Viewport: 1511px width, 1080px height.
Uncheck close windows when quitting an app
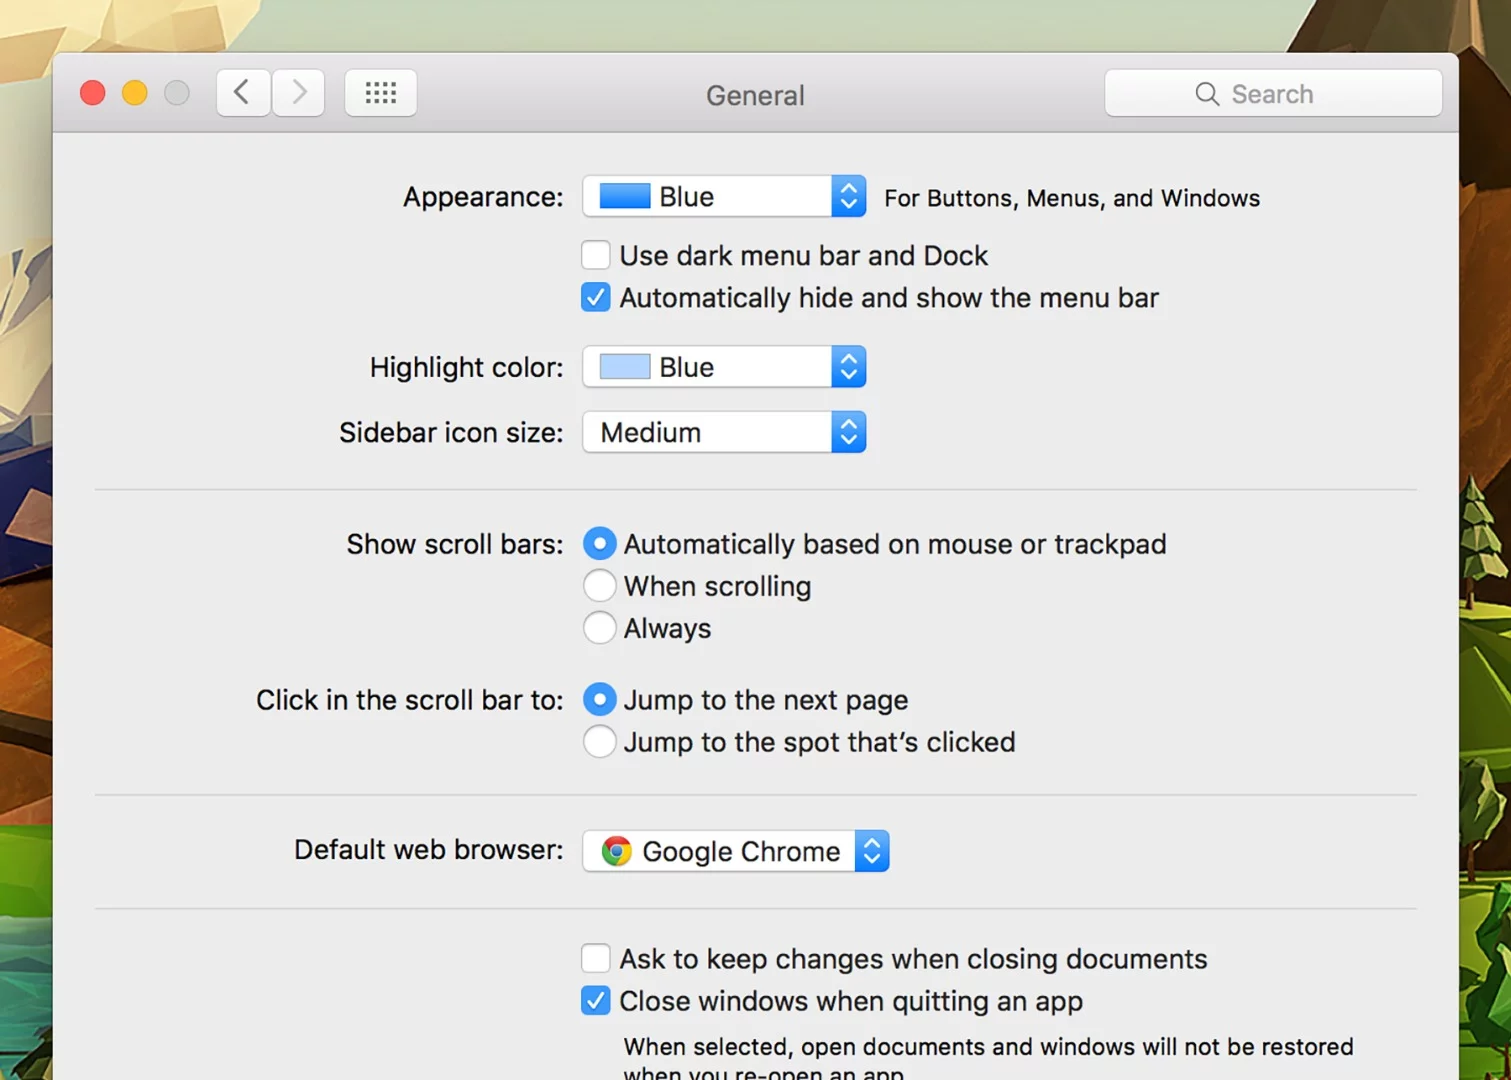pyautogui.click(x=596, y=1000)
